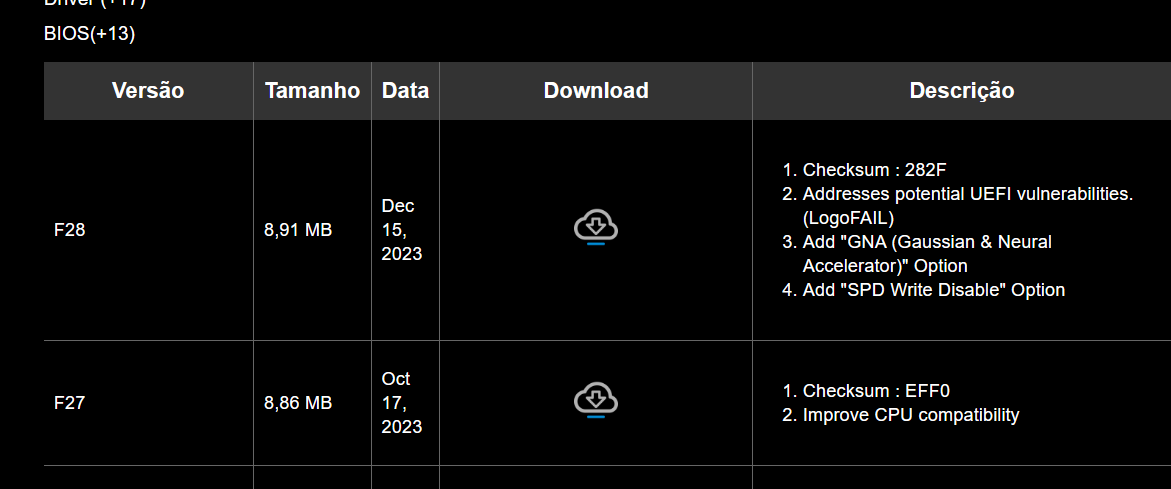Screen dimensions: 1171x489
Task: Select the Versão column header
Action: click(x=148, y=90)
